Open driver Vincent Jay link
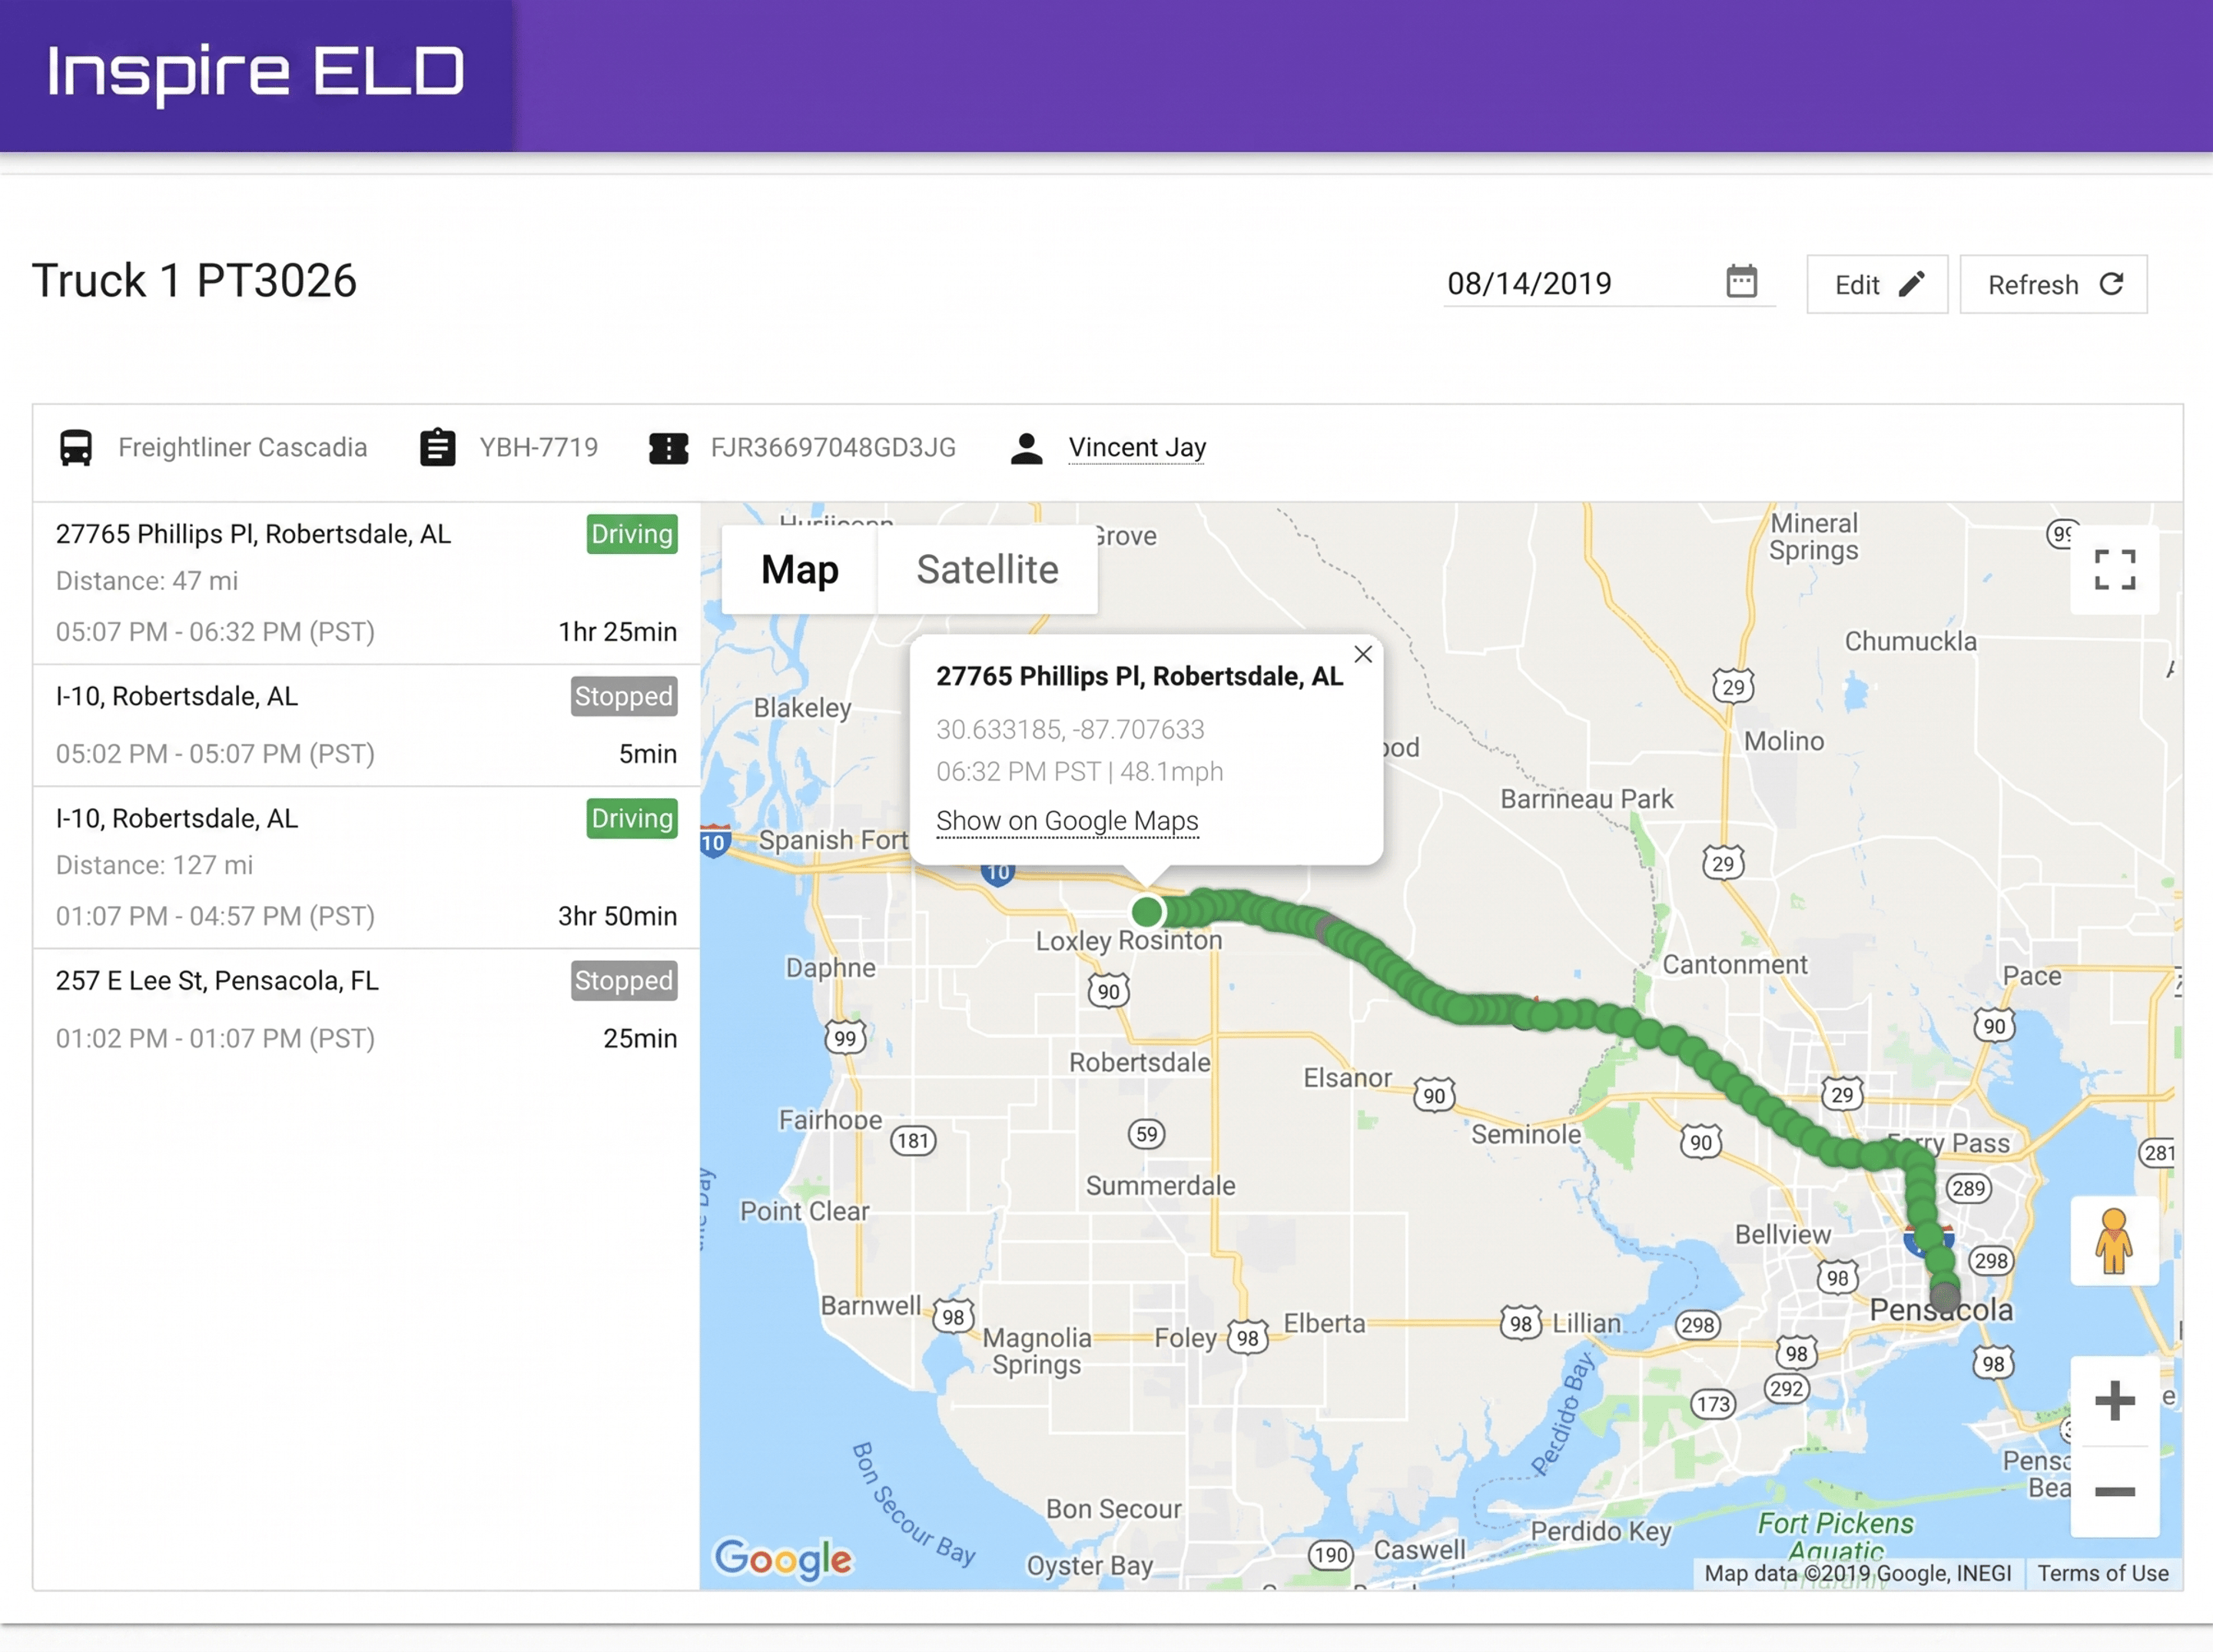Image resolution: width=2213 pixels, height=1652 pixels. tap(1137, 447)
